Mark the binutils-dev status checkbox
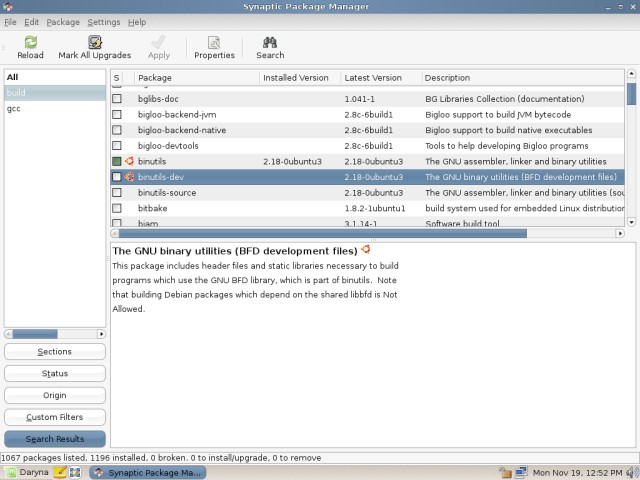 pyautogui.click(x=117, y=177)
